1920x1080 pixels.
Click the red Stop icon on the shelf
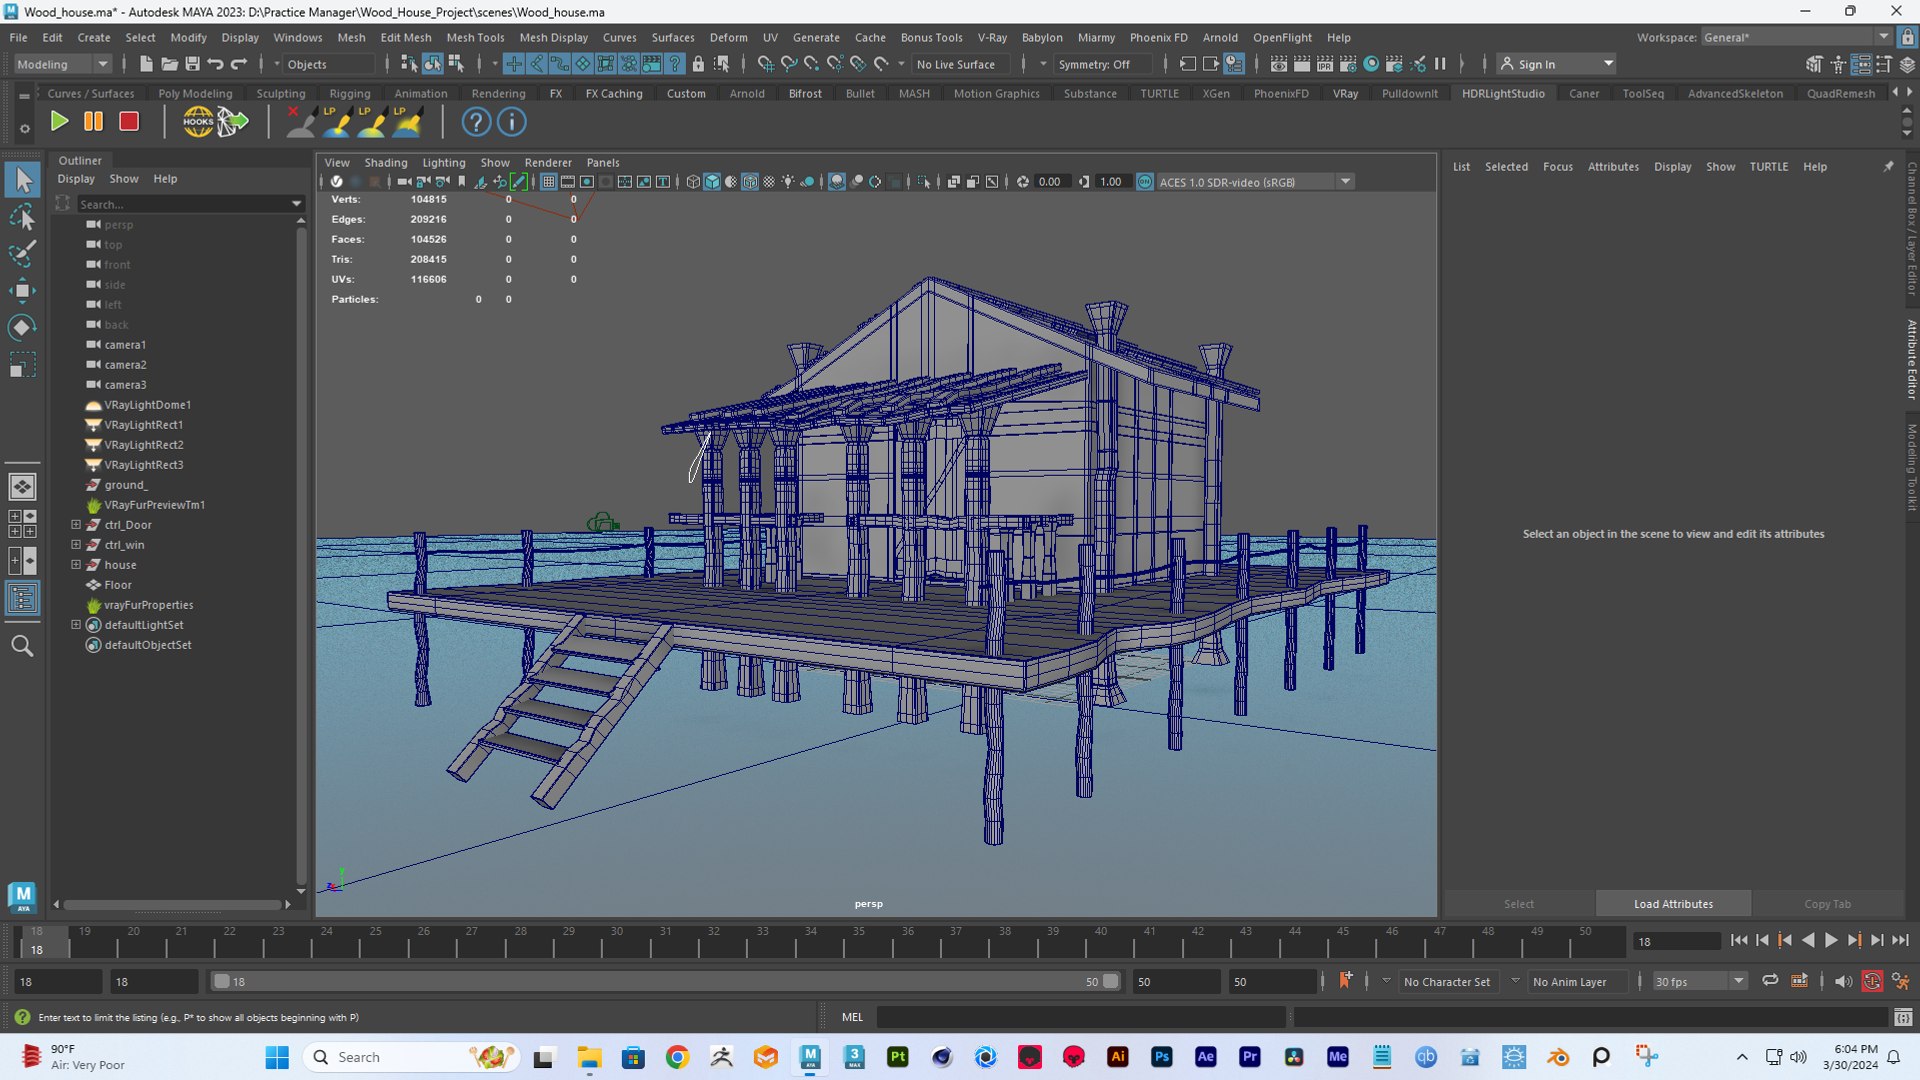tap(128, 122)
